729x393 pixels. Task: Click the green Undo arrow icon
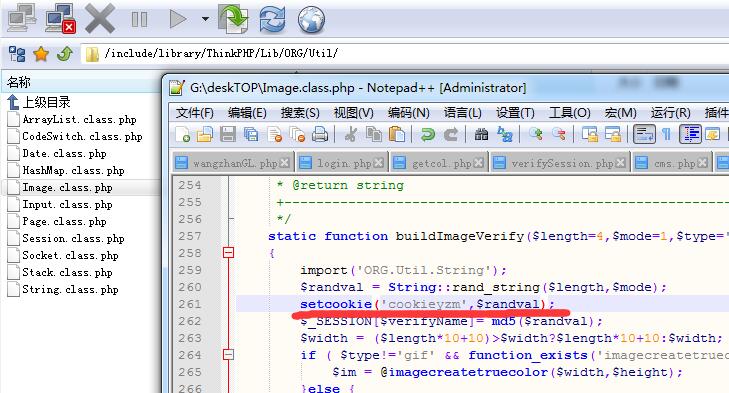[x=427, y=134]
